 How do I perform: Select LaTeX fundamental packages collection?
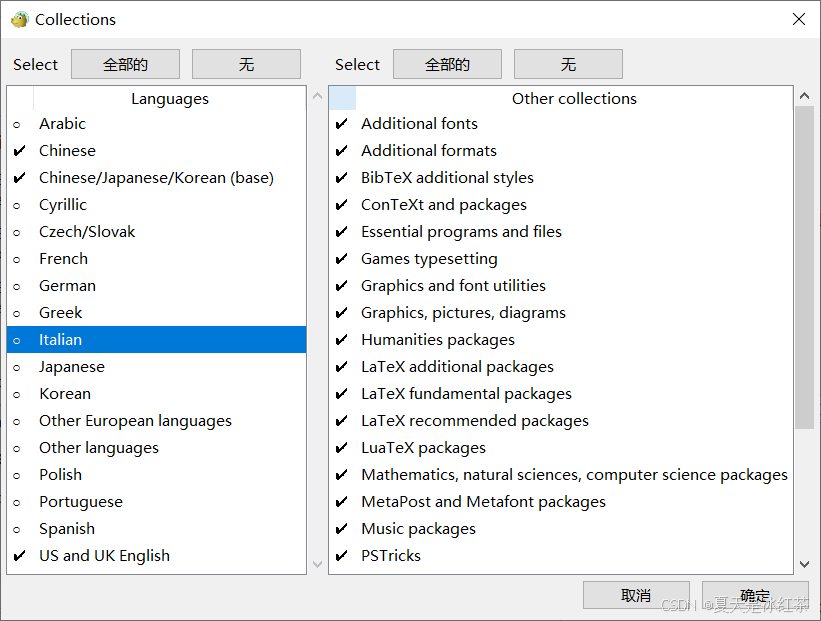[561, 394]
